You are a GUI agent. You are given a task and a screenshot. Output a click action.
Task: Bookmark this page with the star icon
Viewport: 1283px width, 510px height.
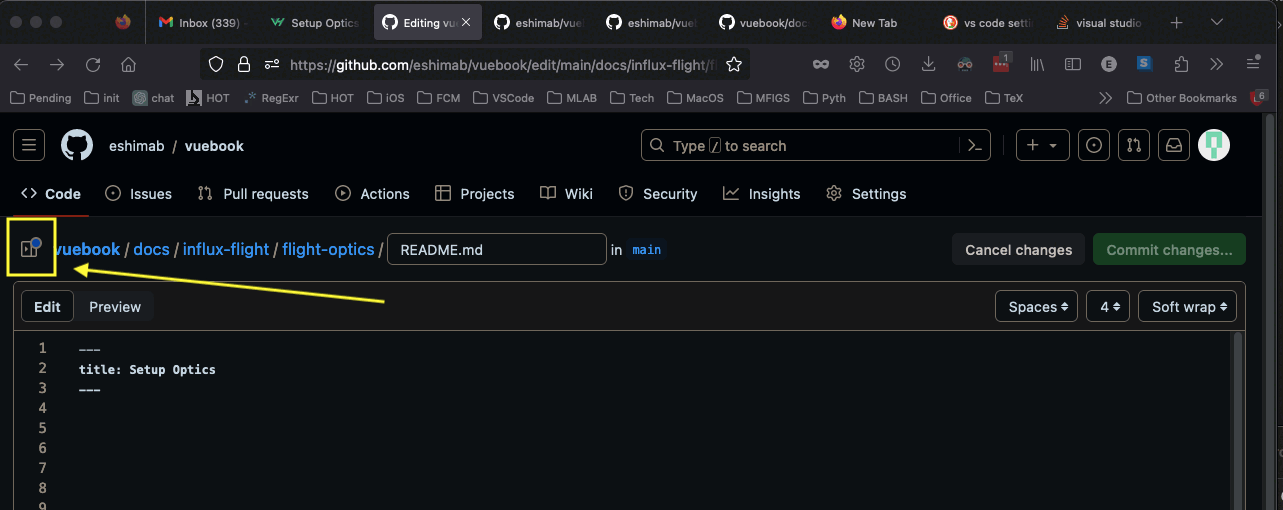(x=734, y=64)
